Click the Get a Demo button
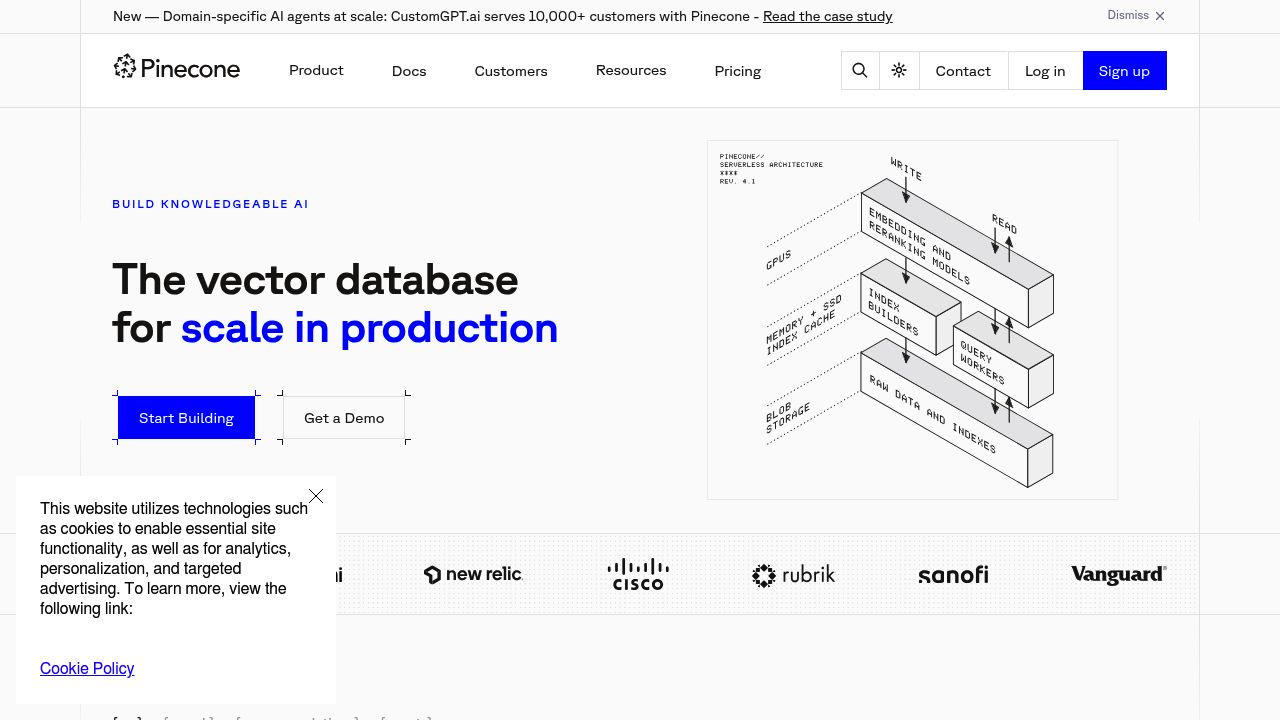This screenshot has width=1280, height=720. pyautogui.click(x=344, y=418)
